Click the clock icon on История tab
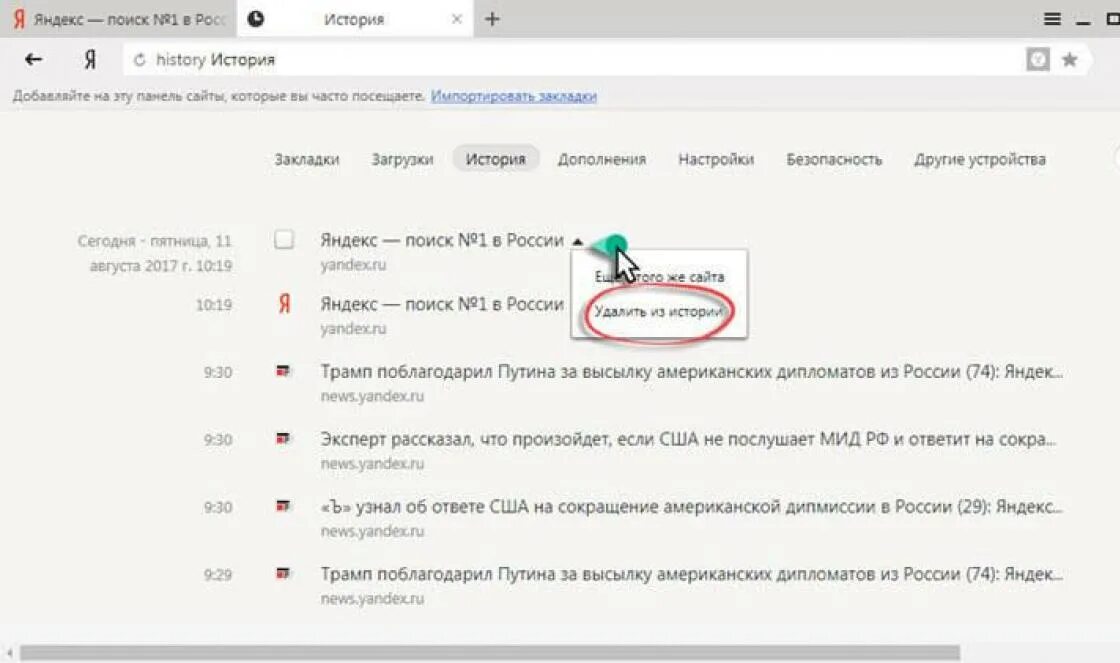This screenshot has height=663, width=1120. (256, 19)
